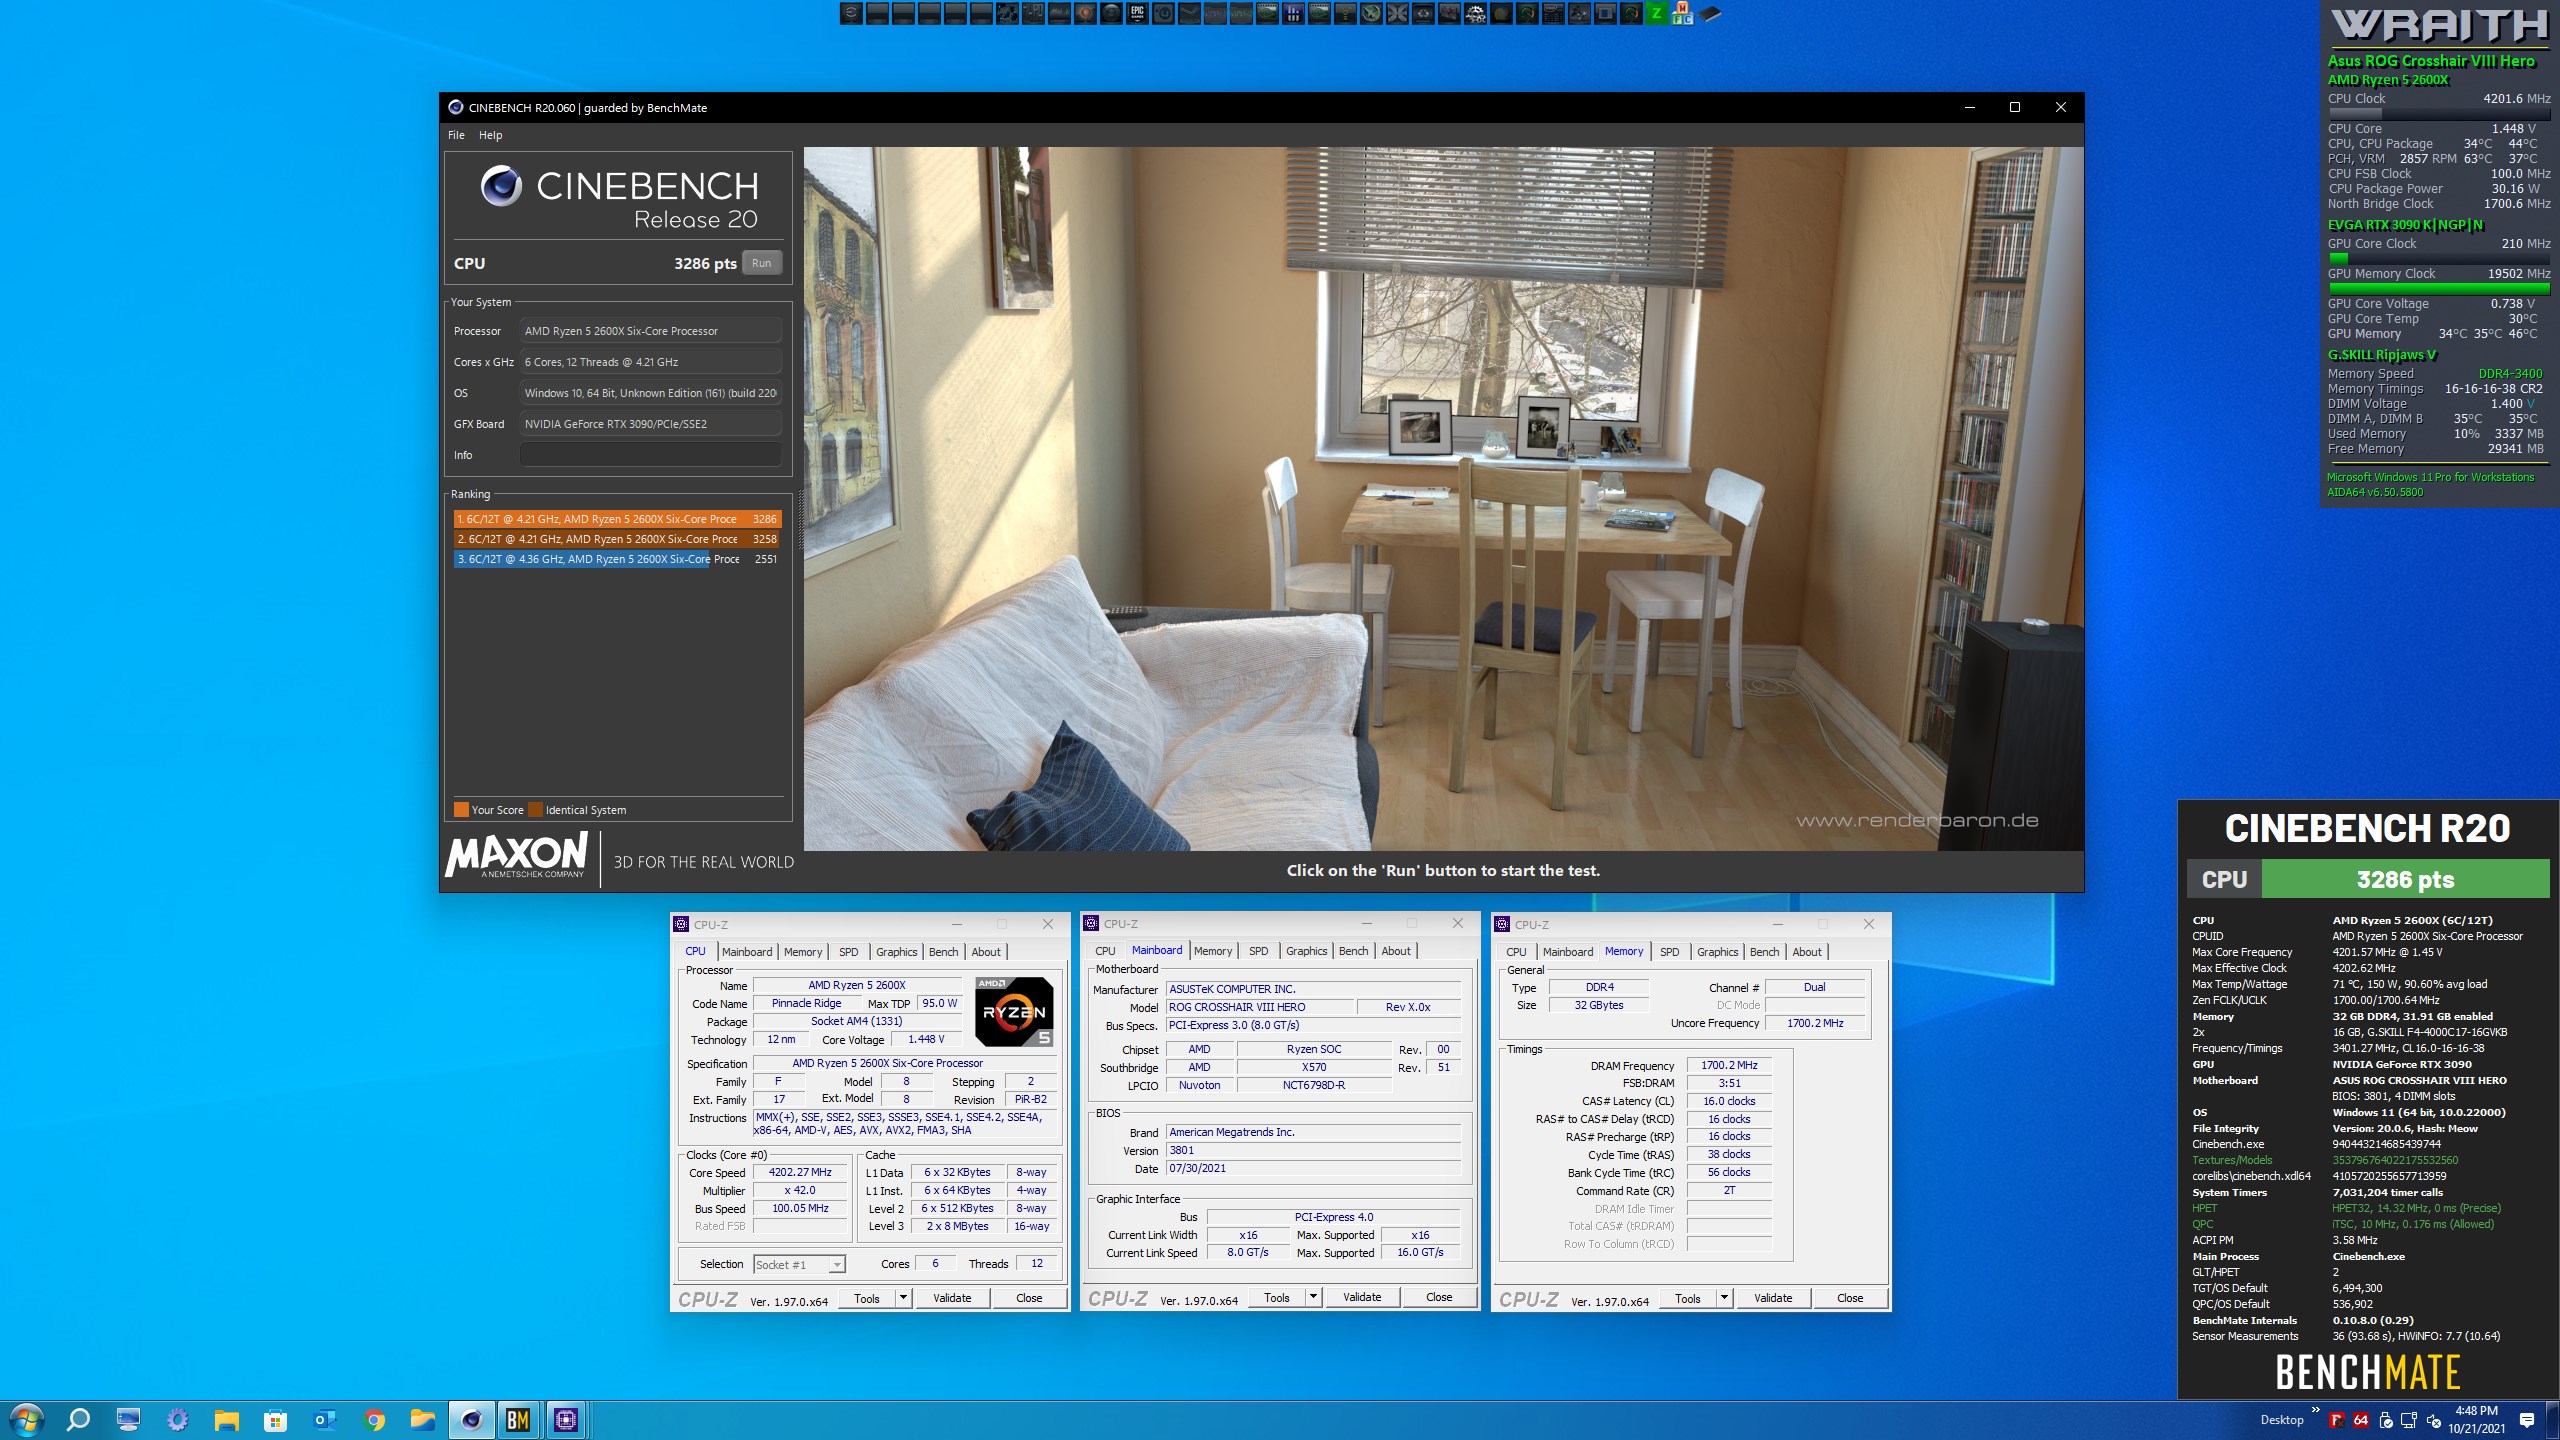Click the Ryzen 5 logo in CPU-Z
Image resolution: width=2560 pixels, height=1440 pixels.
tap(1014, 1011)
